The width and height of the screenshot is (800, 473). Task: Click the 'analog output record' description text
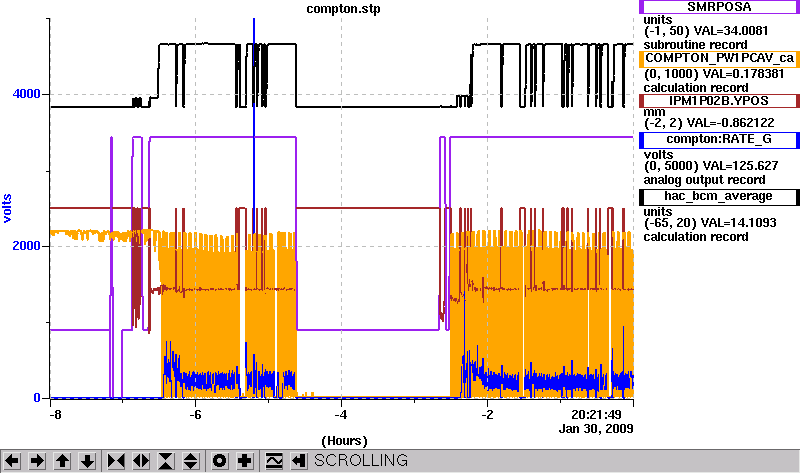click(704, 180)
